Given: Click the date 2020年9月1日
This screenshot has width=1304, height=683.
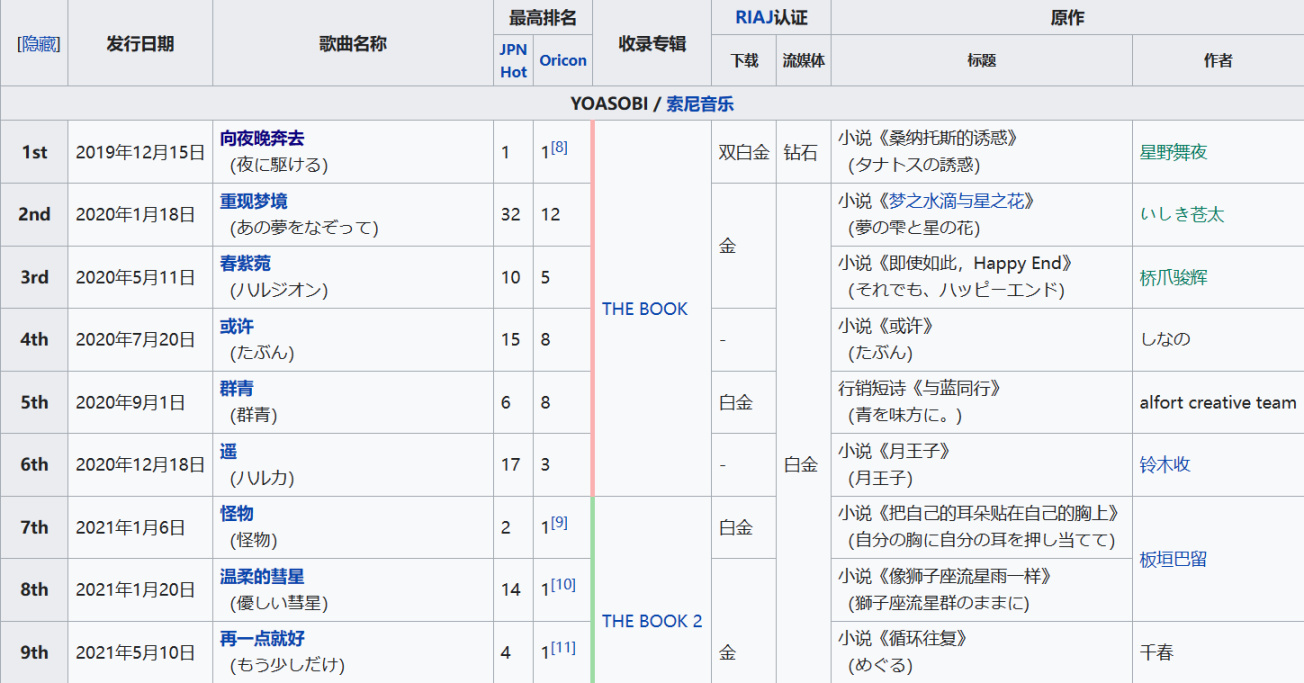Looking at the screenshot, I should (x=131, y=402).
